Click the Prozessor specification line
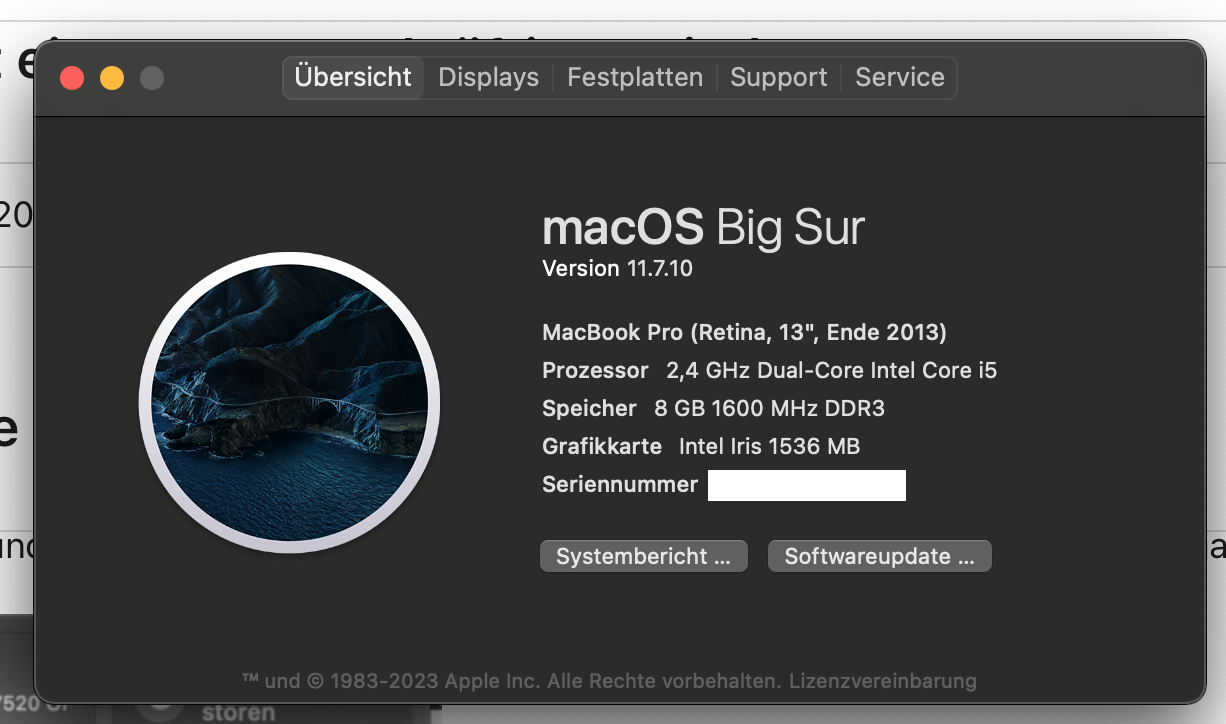Viewport: 1226px width, 724px height. click(x=769, y=370)
